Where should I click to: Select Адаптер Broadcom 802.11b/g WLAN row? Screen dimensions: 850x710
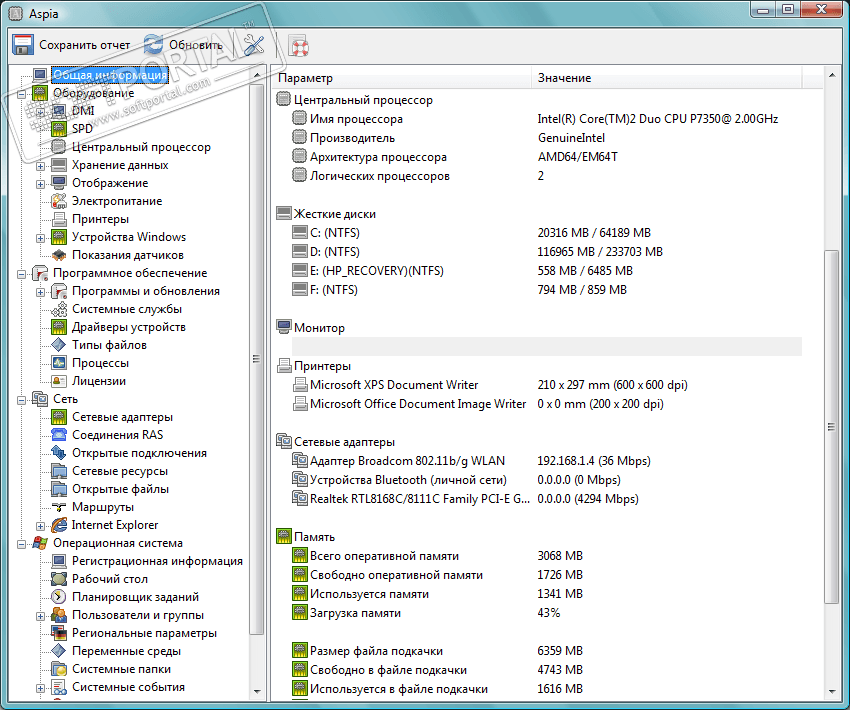point(546,461)
